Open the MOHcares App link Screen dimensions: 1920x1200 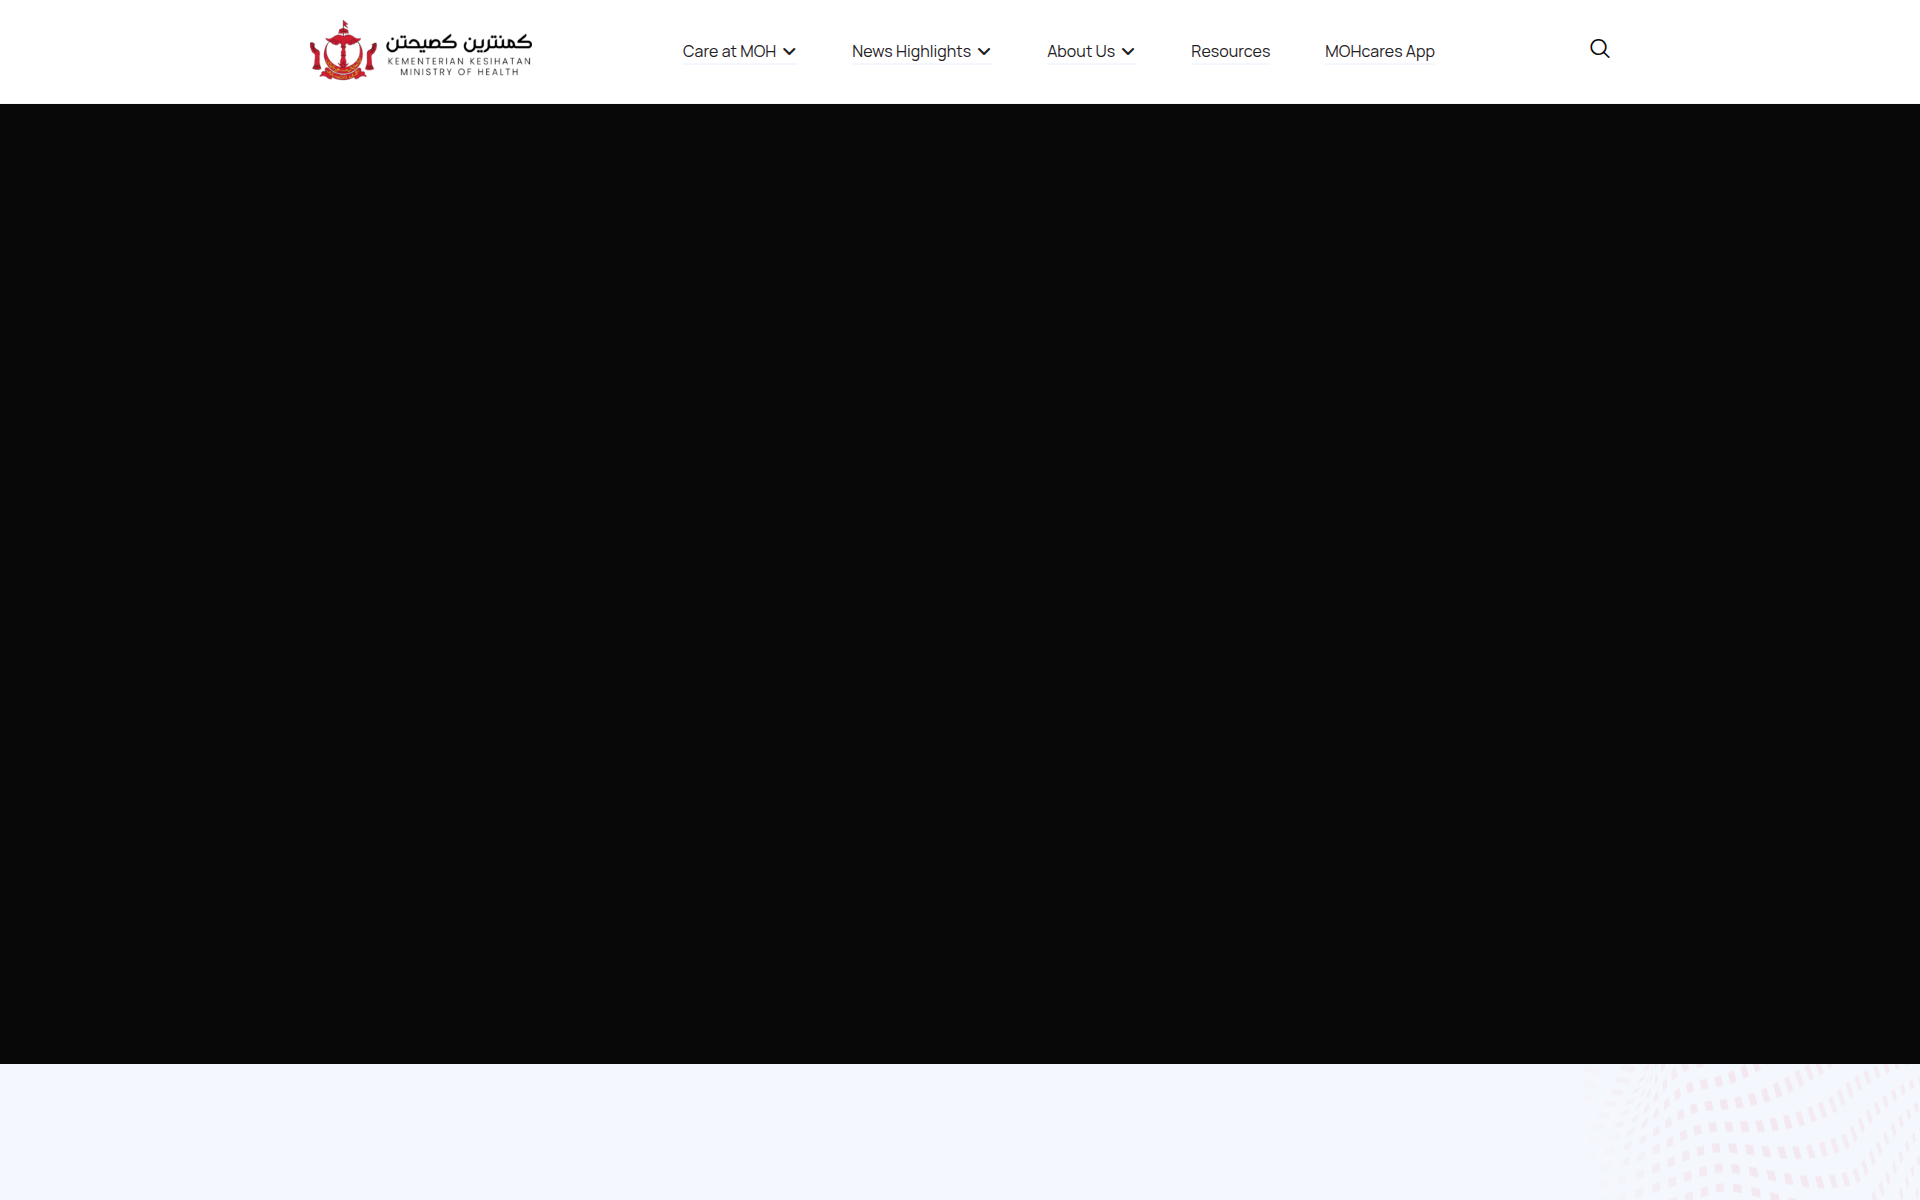1380,51
